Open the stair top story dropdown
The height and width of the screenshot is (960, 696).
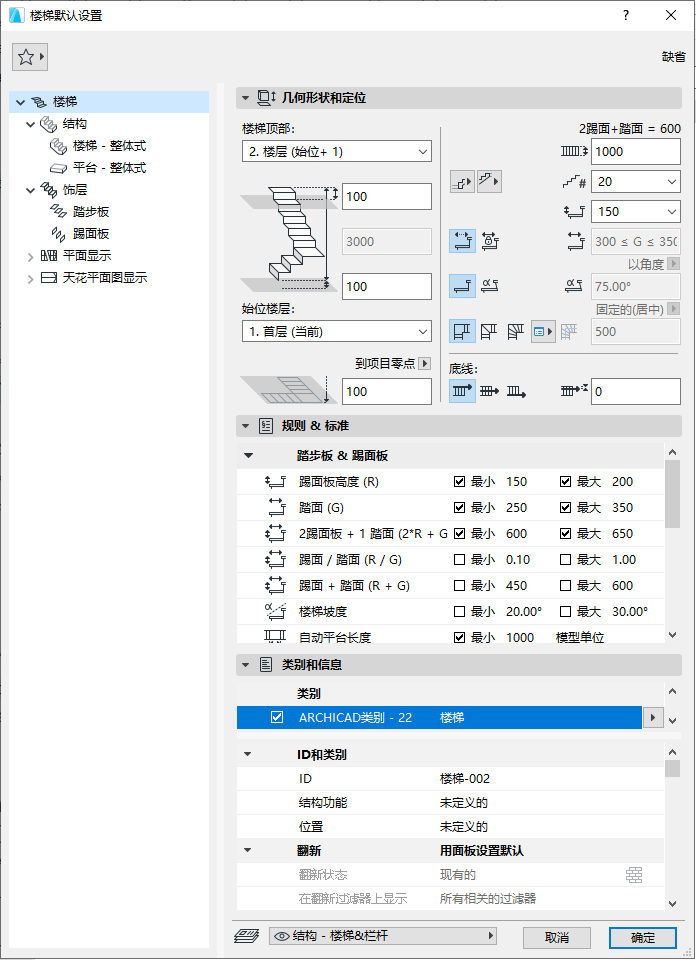[x=336, y=151]
